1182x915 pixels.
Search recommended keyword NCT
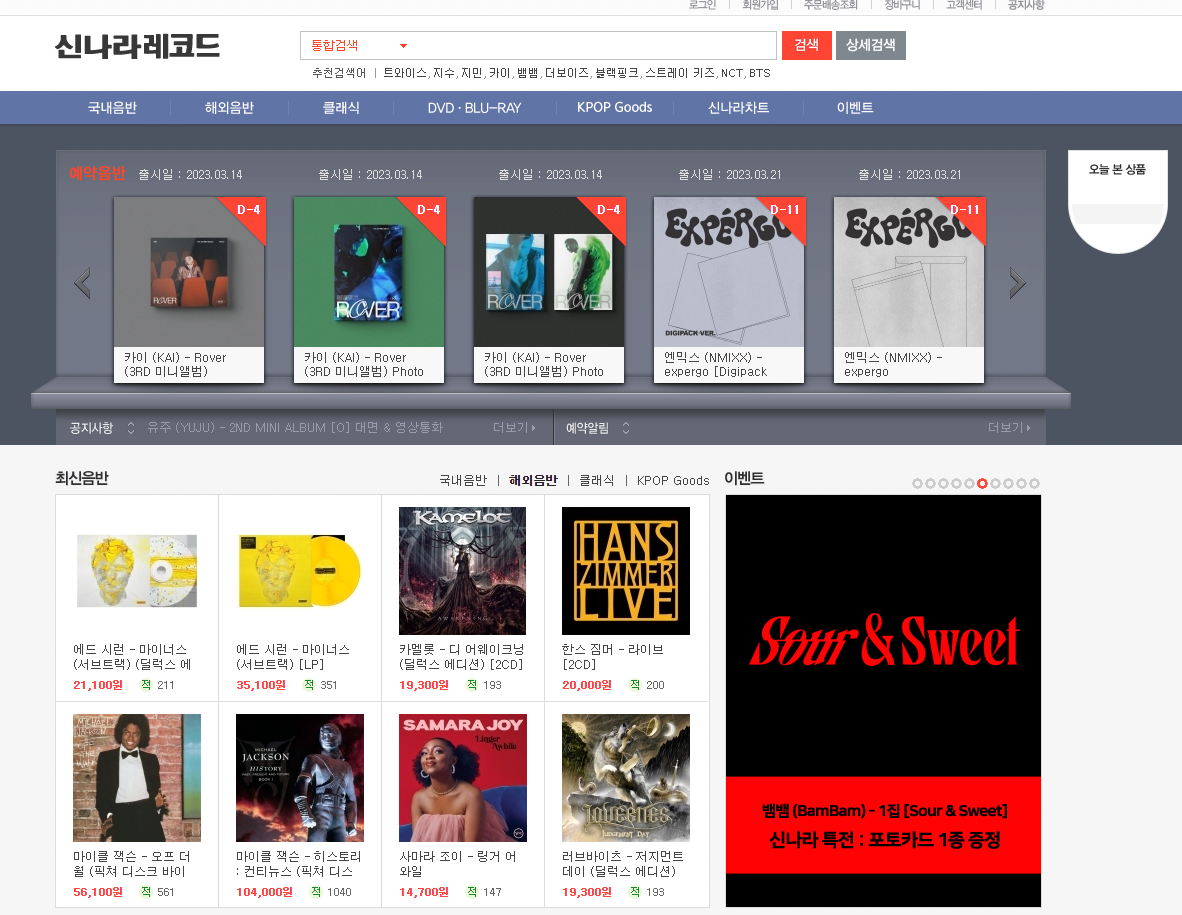[731, 73]
